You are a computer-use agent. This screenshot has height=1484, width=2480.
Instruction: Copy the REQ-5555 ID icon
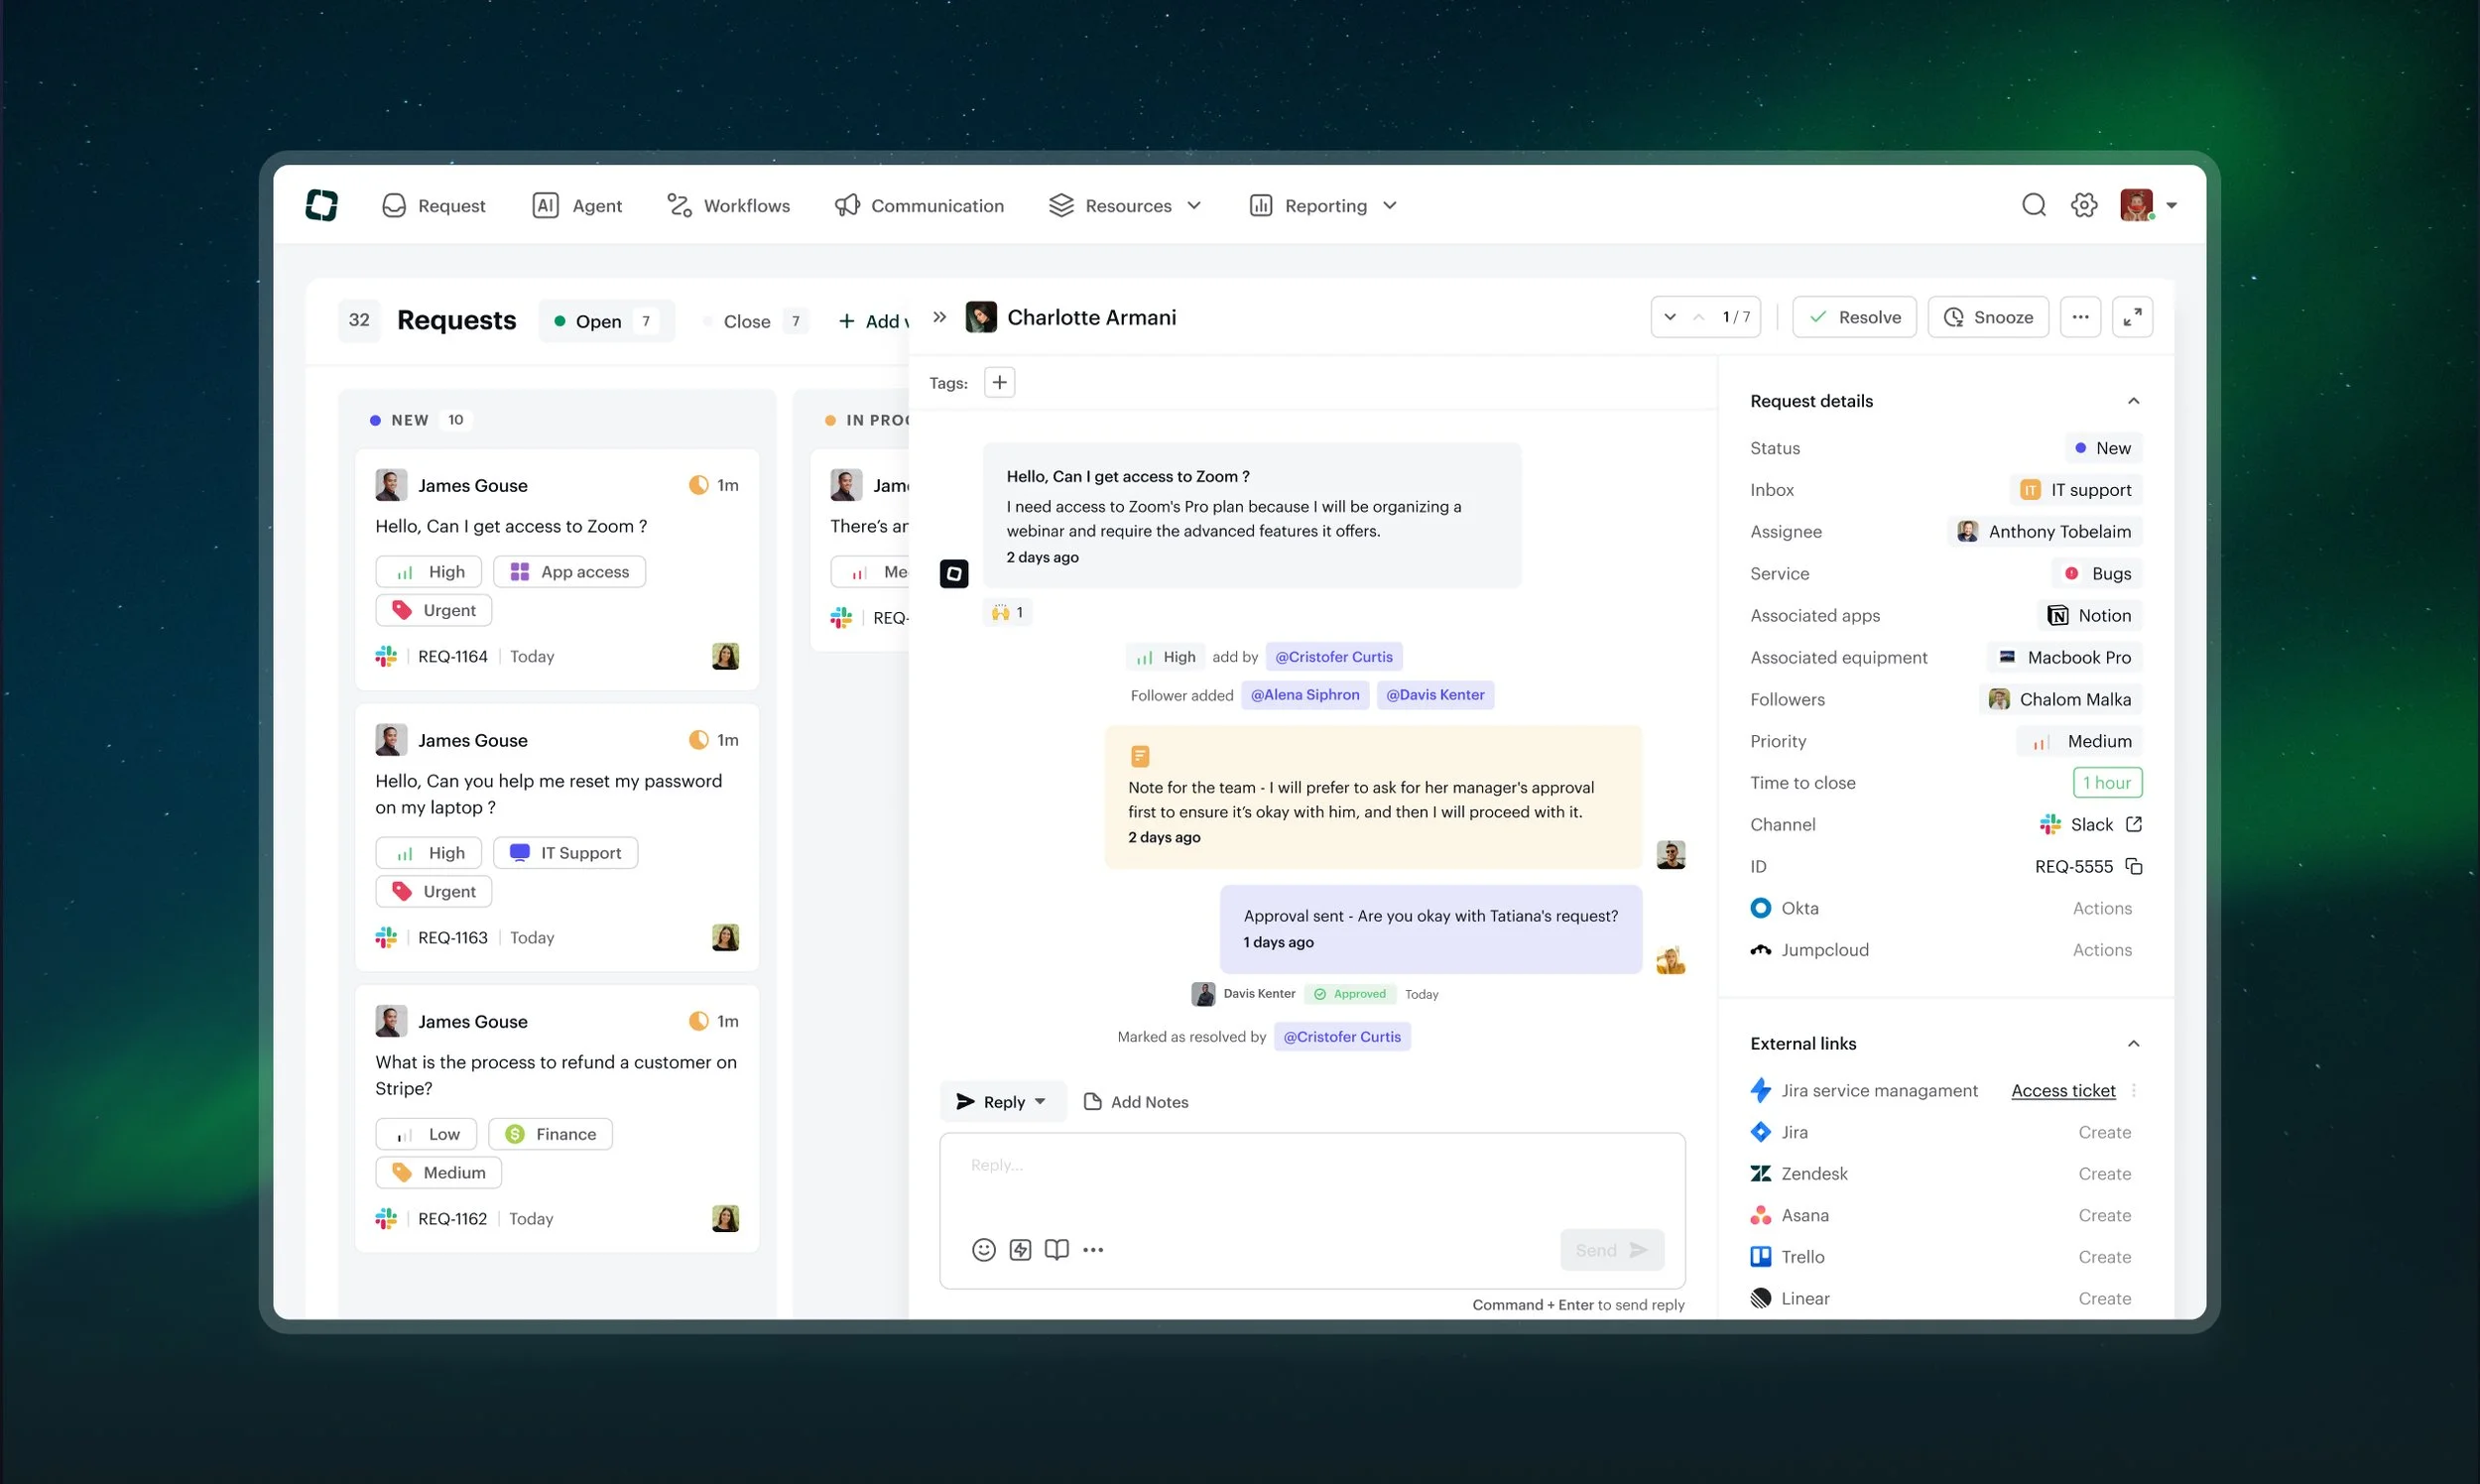pyautogui.click(x=2134, y=866)
